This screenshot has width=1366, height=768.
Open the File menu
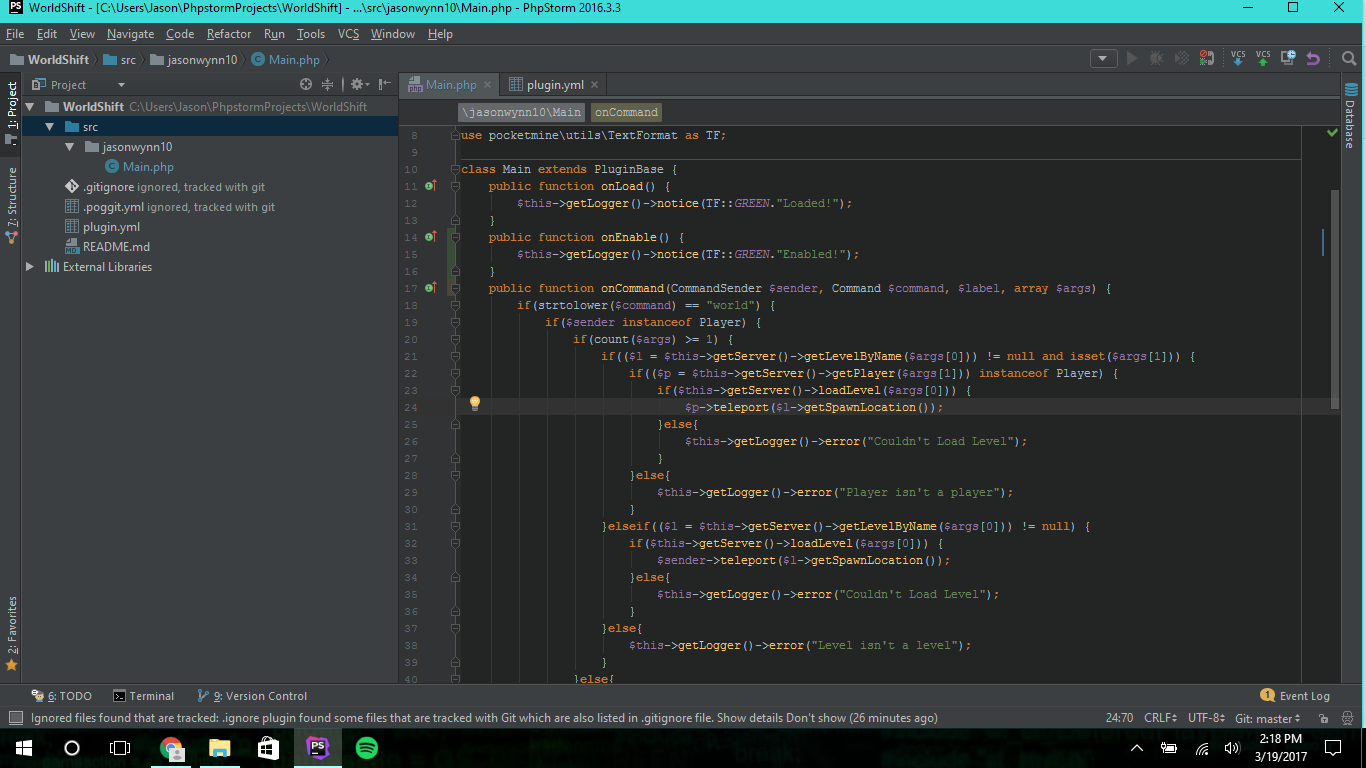pos(14,34)
